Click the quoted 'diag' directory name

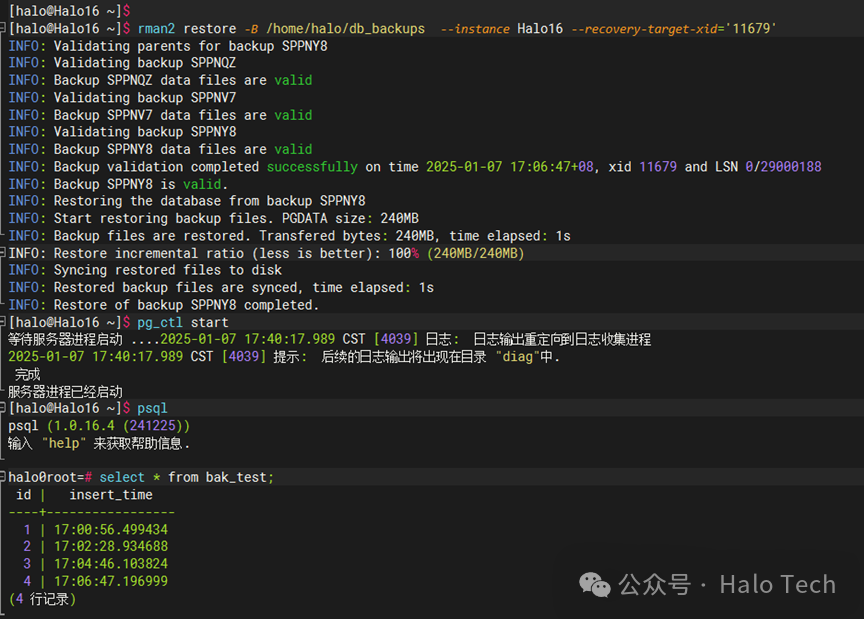click(x=517, y=357)
